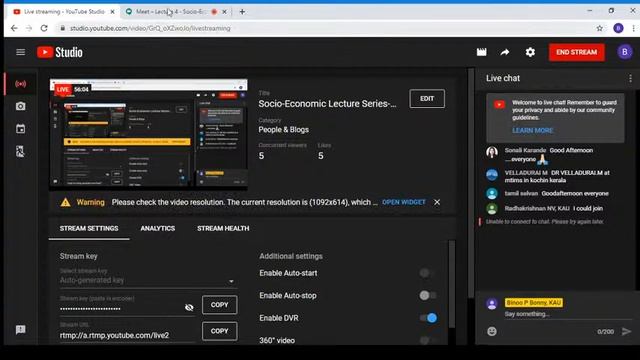Viewport: 640px width, 360px height.
Task: Open Chrome profile avatar in toolbar
Action: (618, 28)
